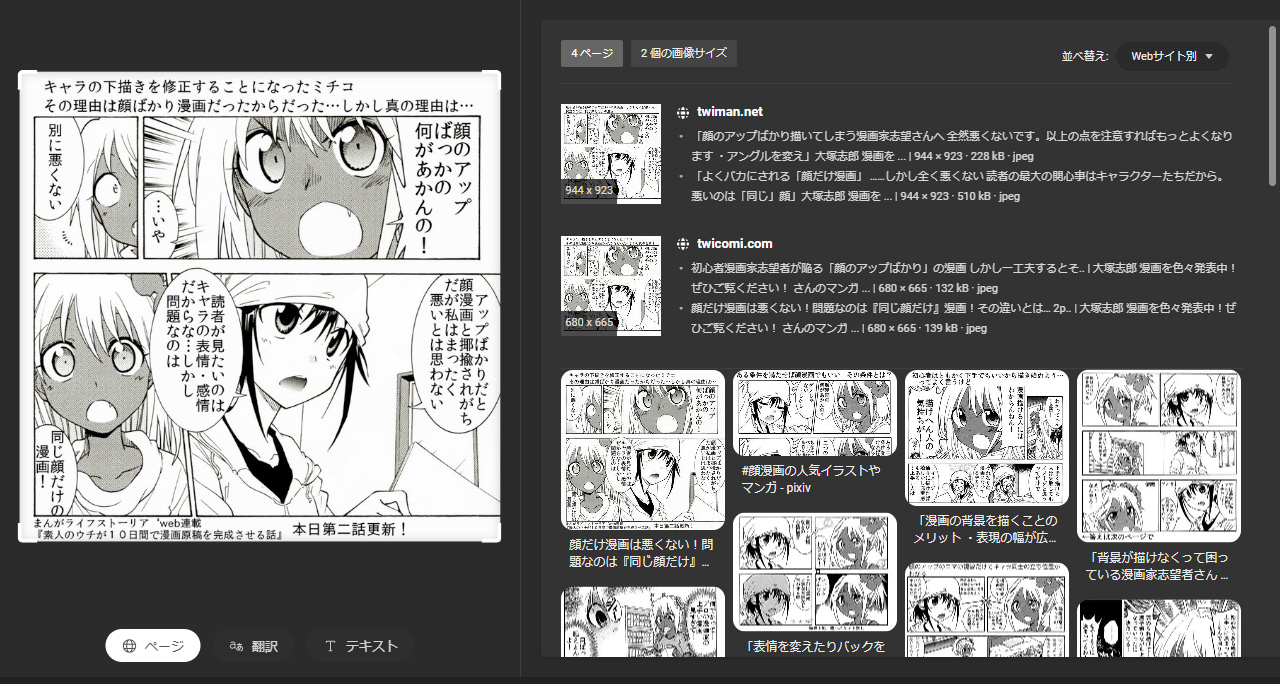Screen dimensions: 1280x684
Task: Click the dropdown arrow next to Webサイト別
Action: point(1209,56)
